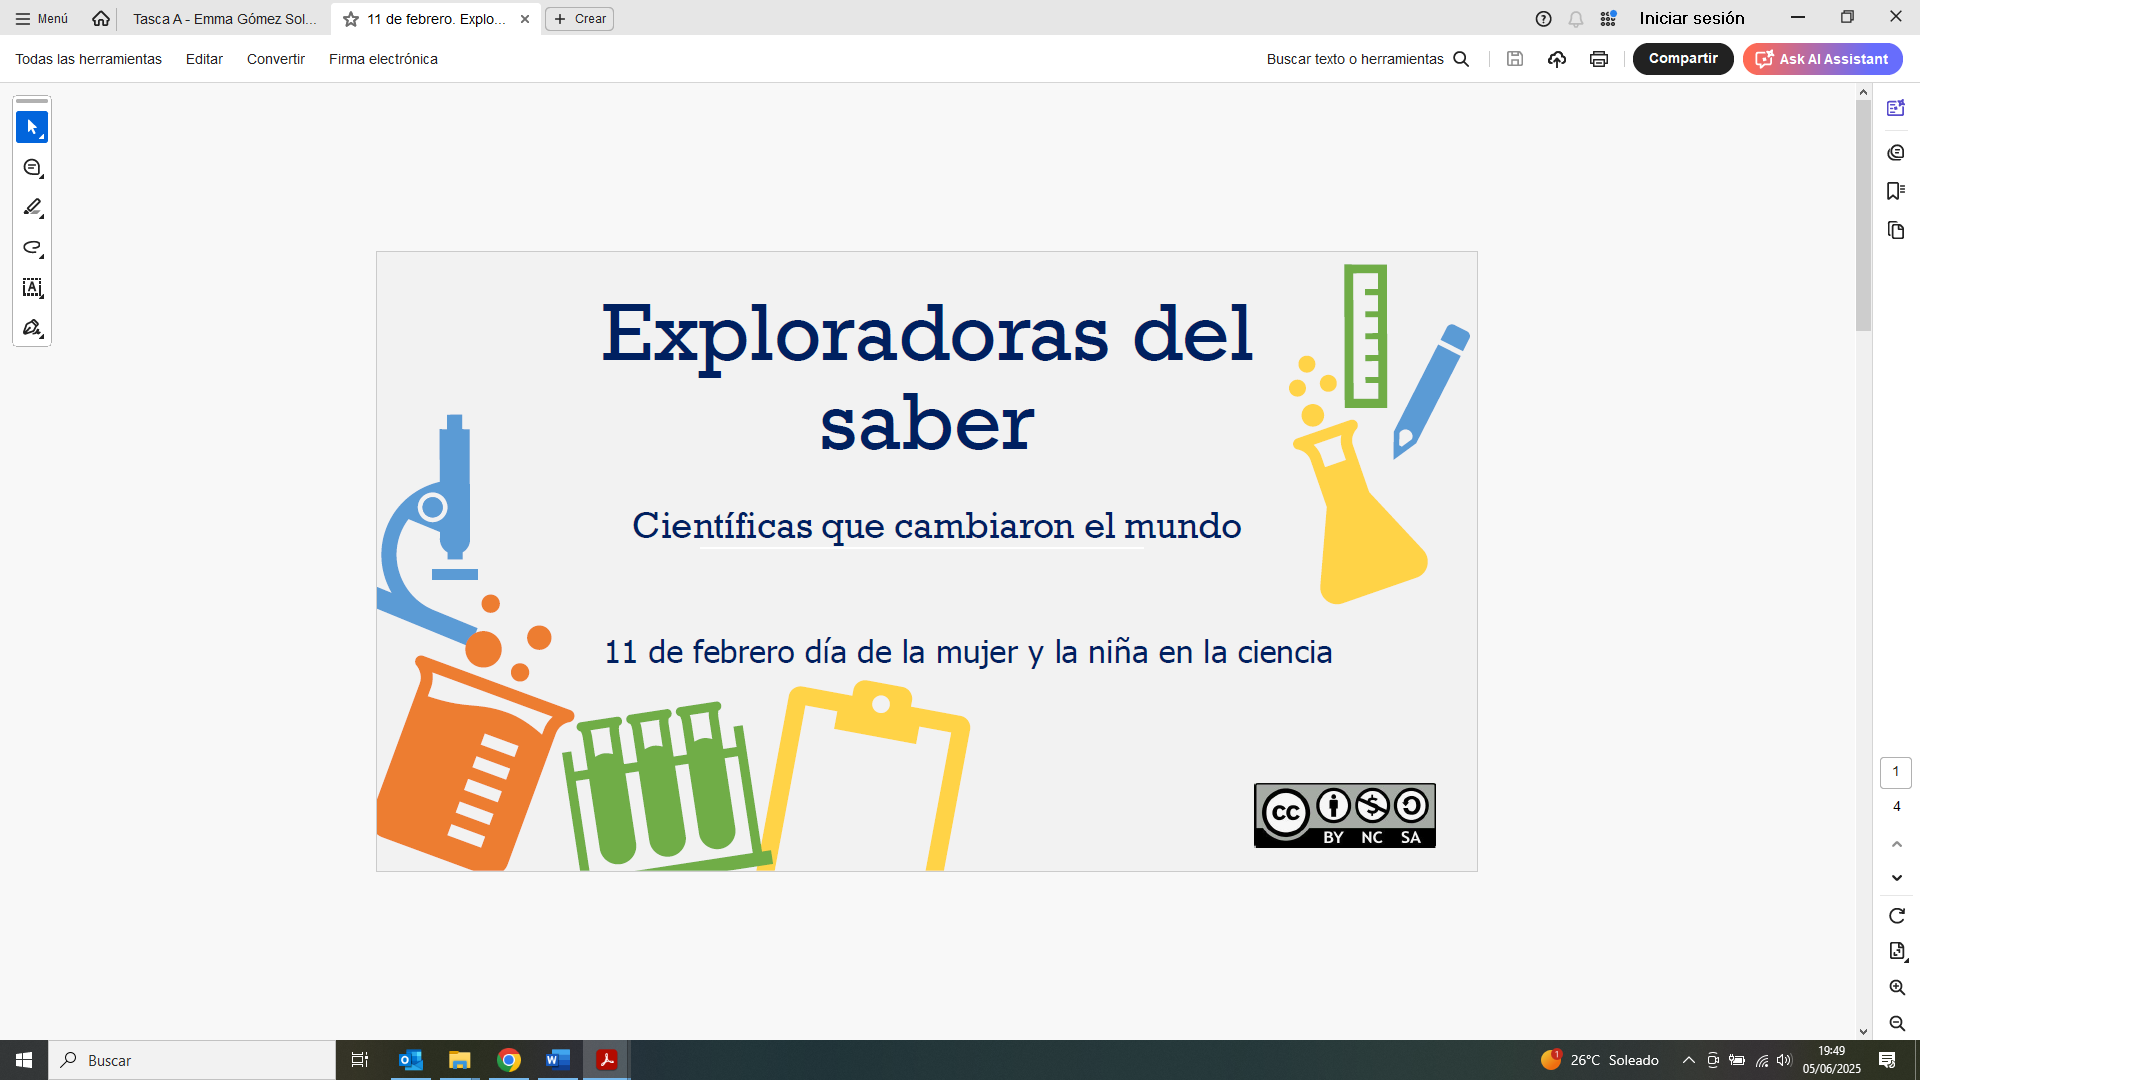Rotate the page view clockwise

(x=1896, y=916)
